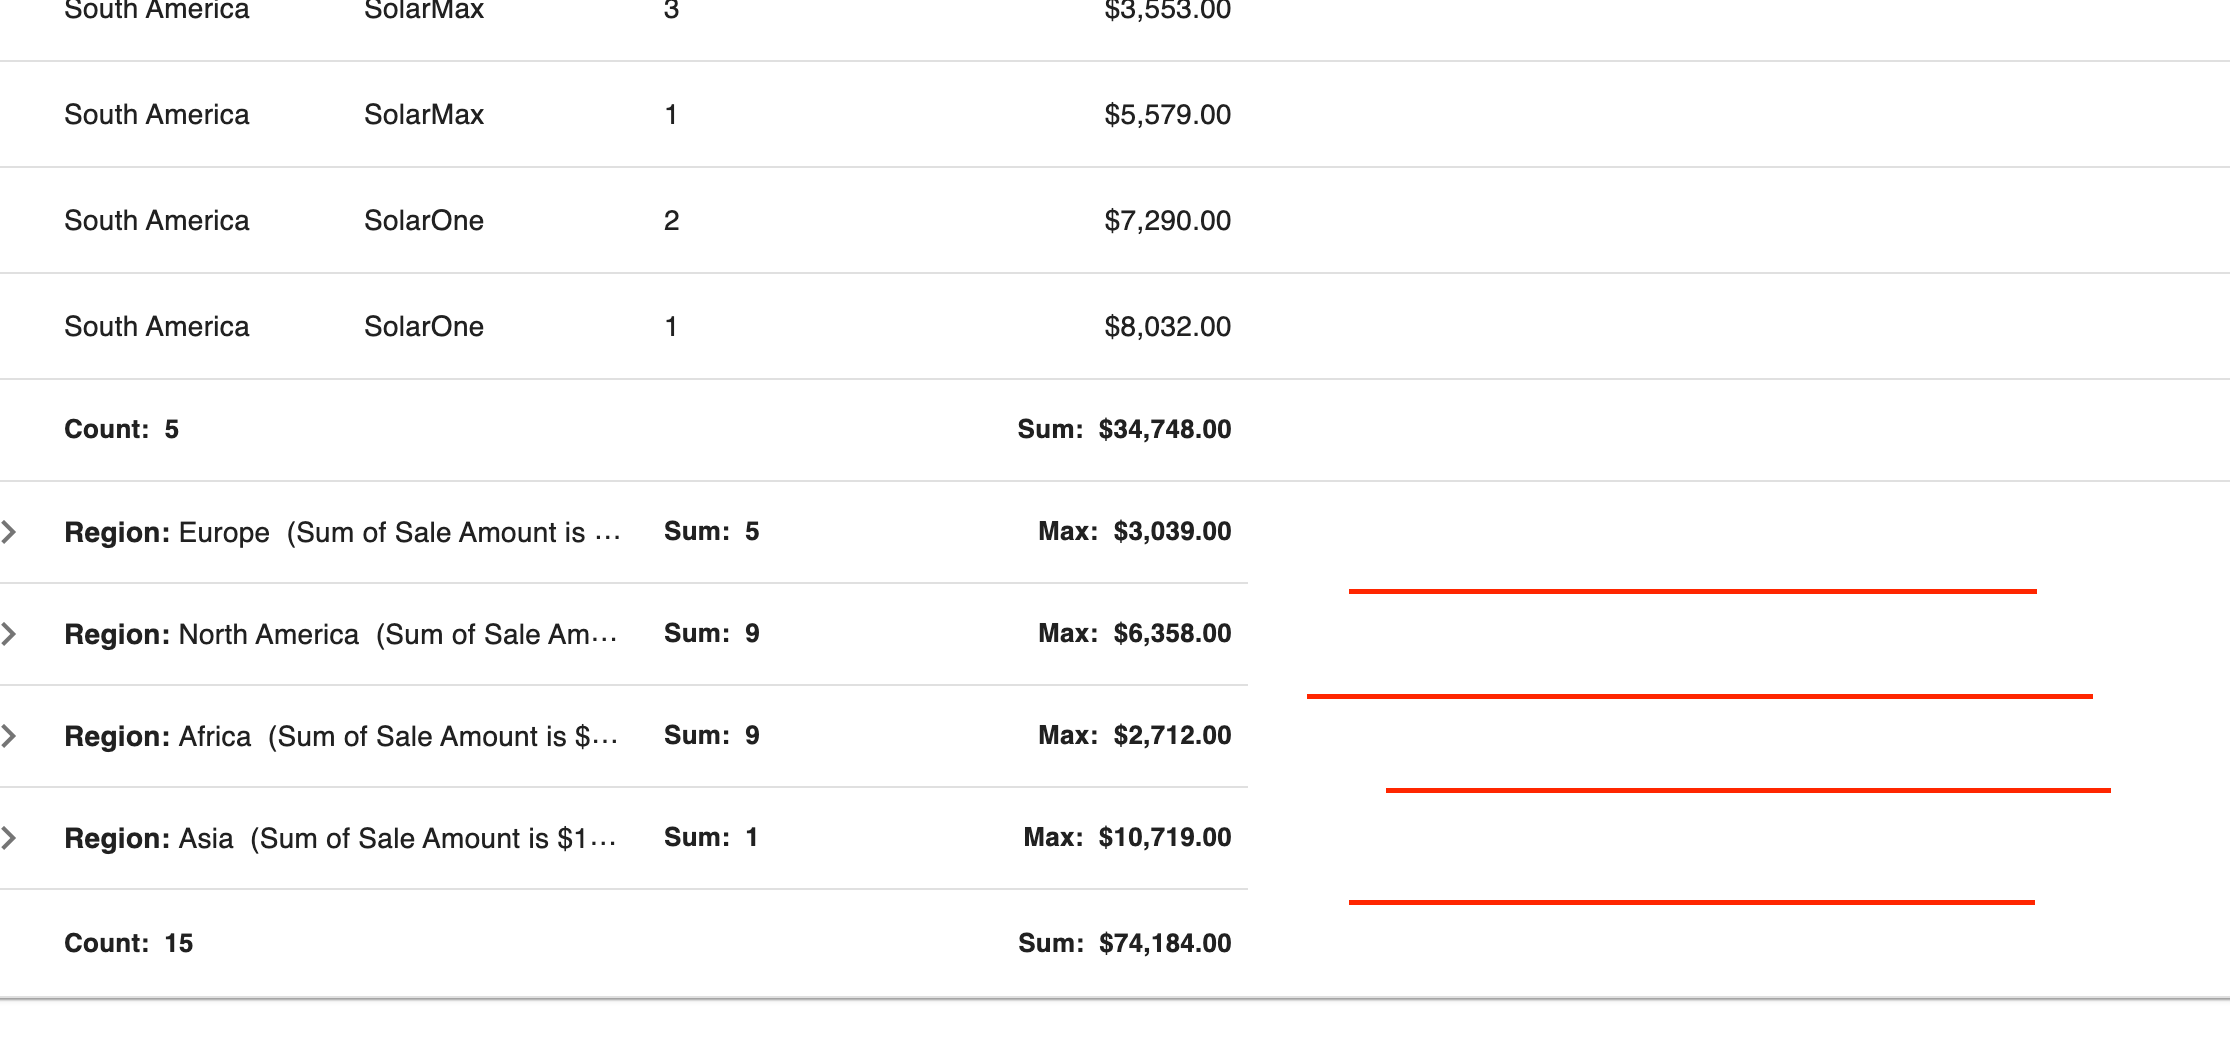Click the Sum: 9 value in Africa row
Image resolution: width=2230 pixels, height=1054 pixels.
click(x=710, y=735)
